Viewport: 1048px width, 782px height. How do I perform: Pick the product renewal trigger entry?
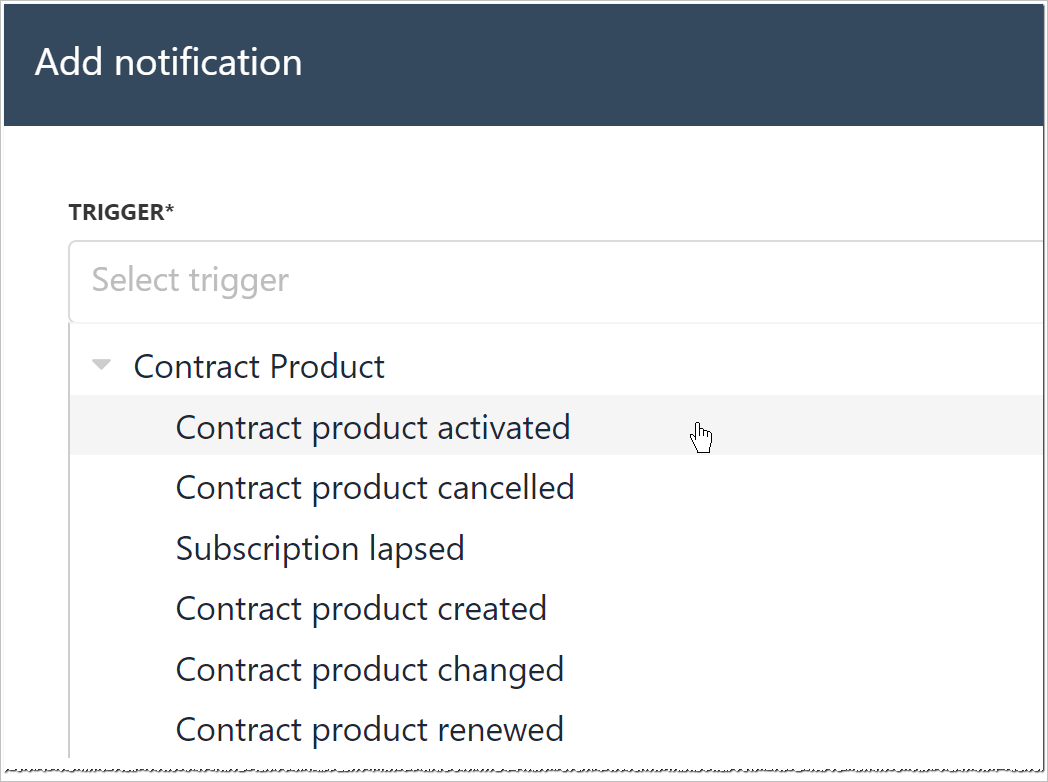pos(370,729)
